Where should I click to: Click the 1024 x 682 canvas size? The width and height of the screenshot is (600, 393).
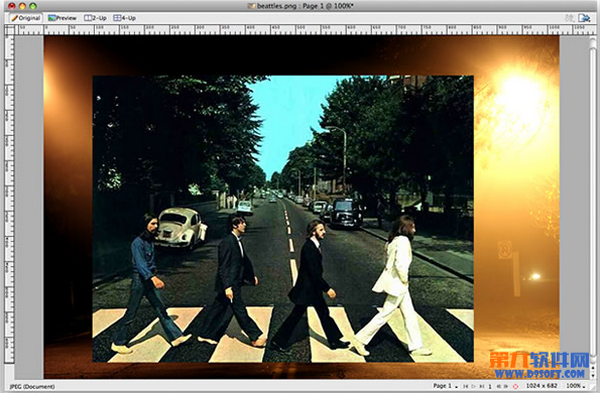tap(541, 386)
